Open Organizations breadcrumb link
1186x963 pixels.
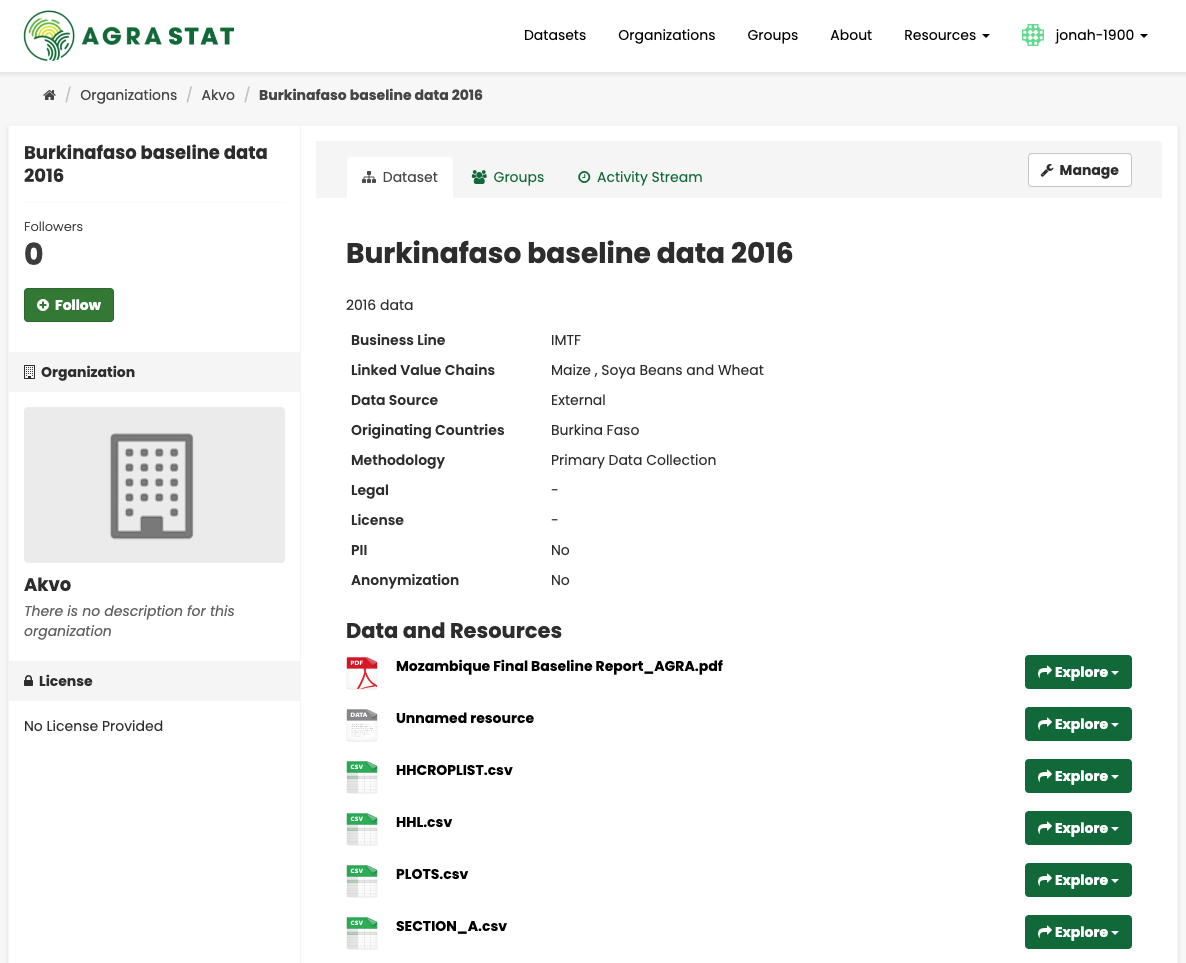[x=129, y=95]
